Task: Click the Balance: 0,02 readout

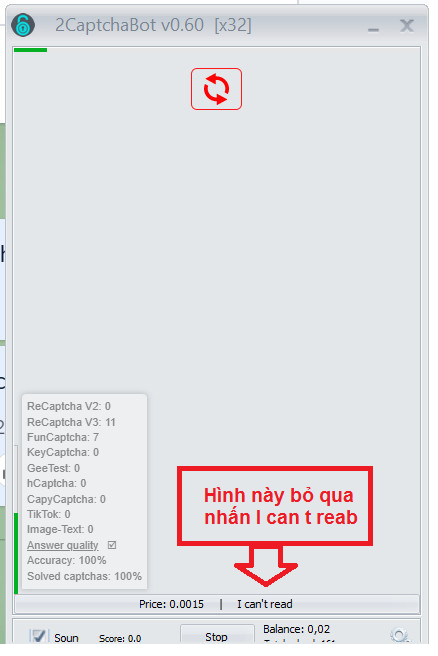Action: [296, 629]
